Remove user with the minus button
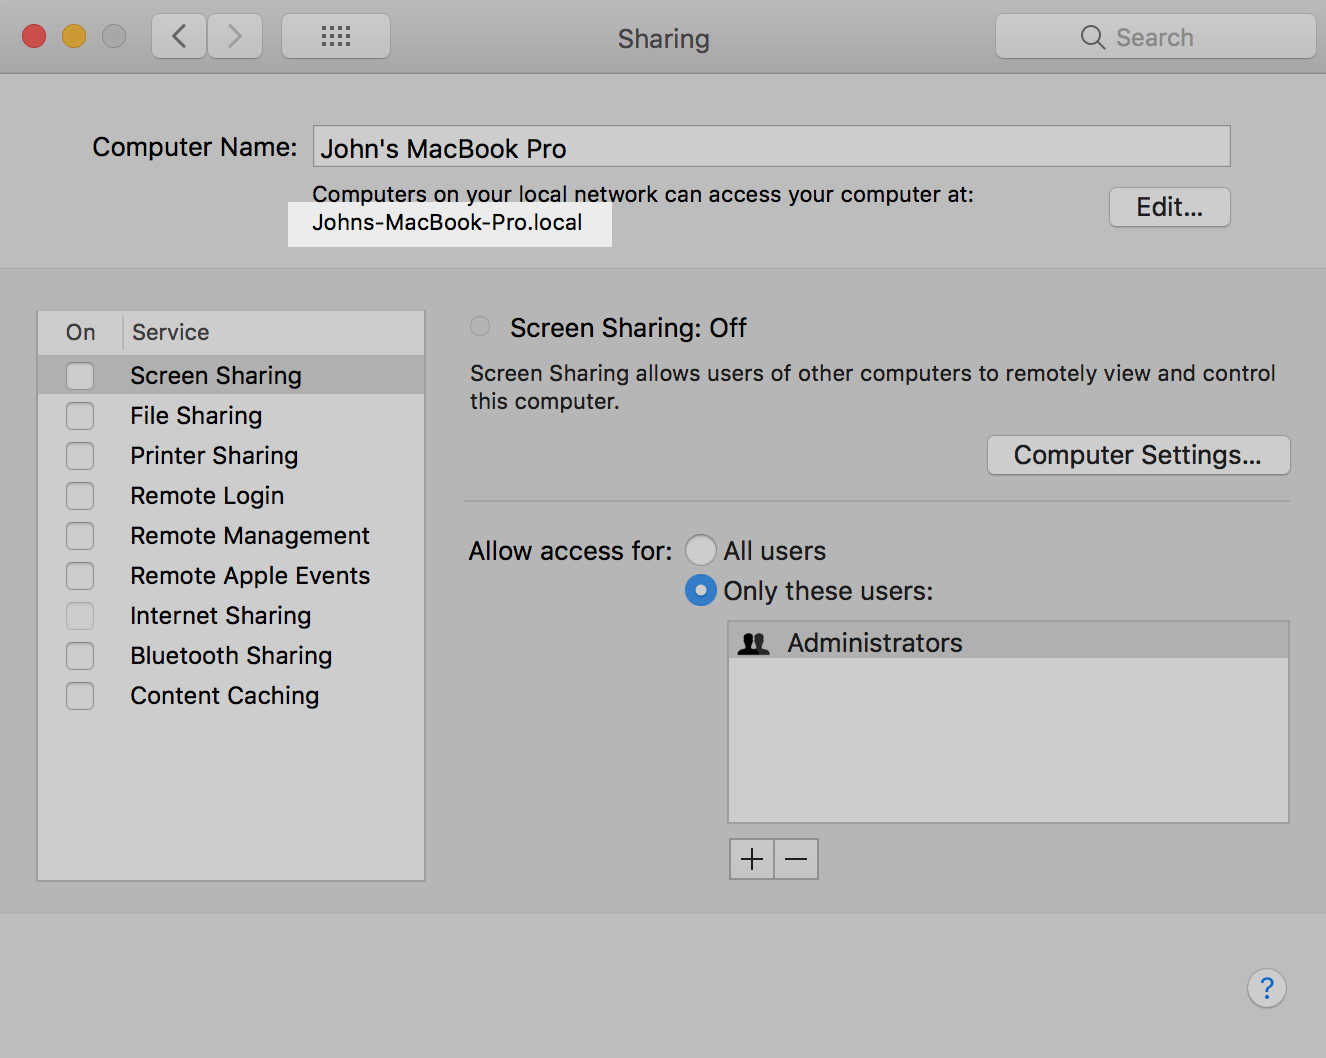Viewport: 1326px width, 1058px height. [x=796, y=859]
